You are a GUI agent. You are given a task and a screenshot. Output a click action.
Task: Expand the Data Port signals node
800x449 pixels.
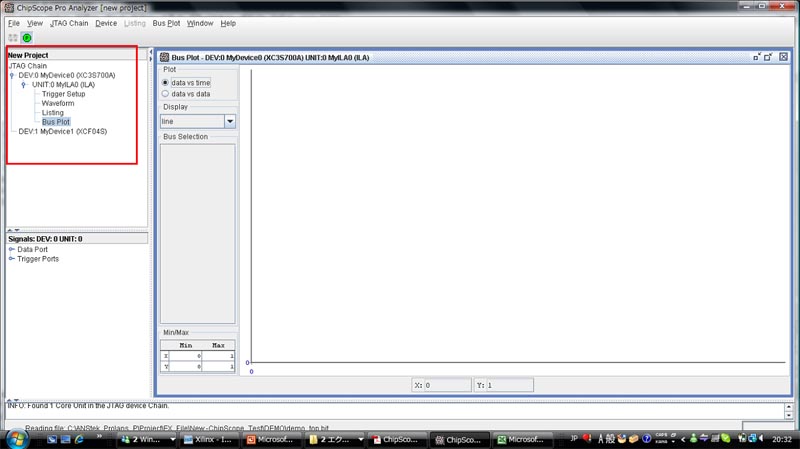[12, 250]
